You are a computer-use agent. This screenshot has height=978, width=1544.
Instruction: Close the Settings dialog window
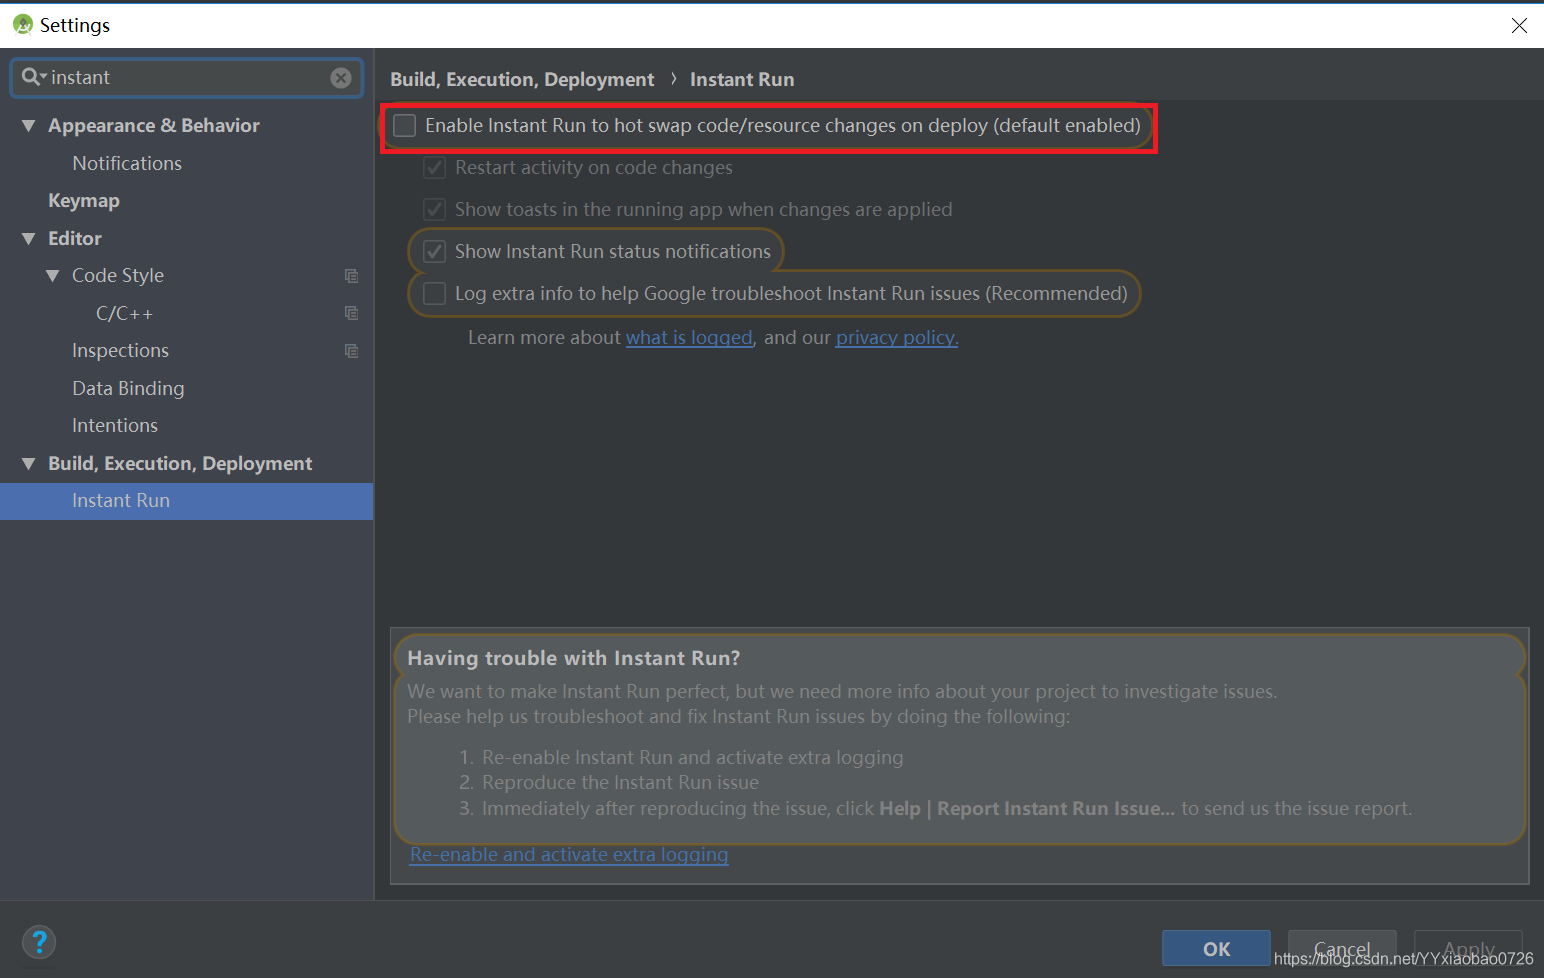click(1519, 25)
